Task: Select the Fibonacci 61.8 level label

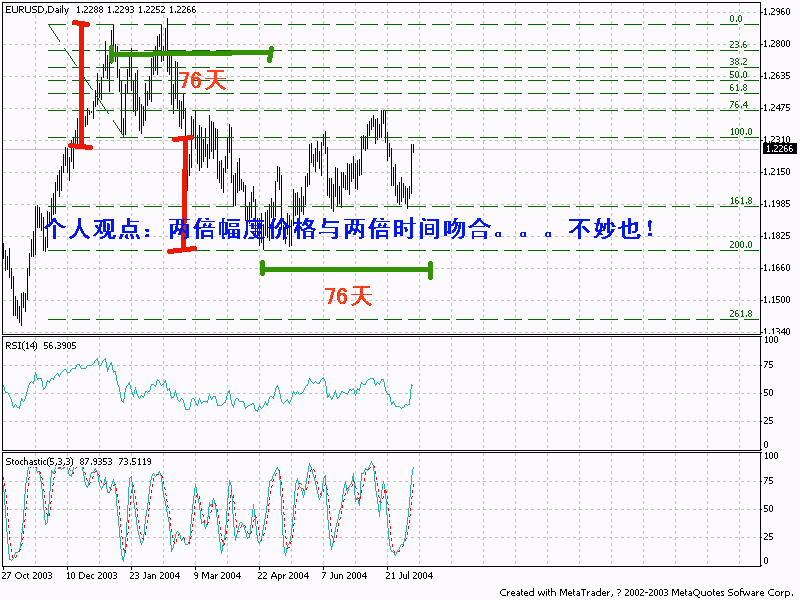Action: [738, 88]
